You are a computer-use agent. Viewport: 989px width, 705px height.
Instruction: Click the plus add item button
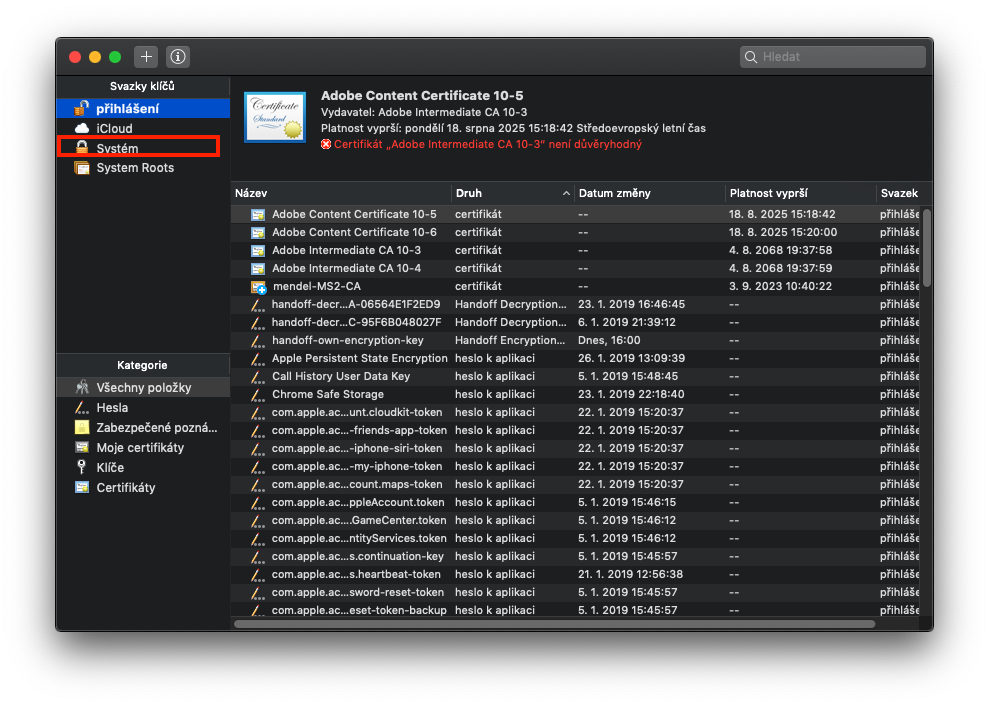[146, 57]
